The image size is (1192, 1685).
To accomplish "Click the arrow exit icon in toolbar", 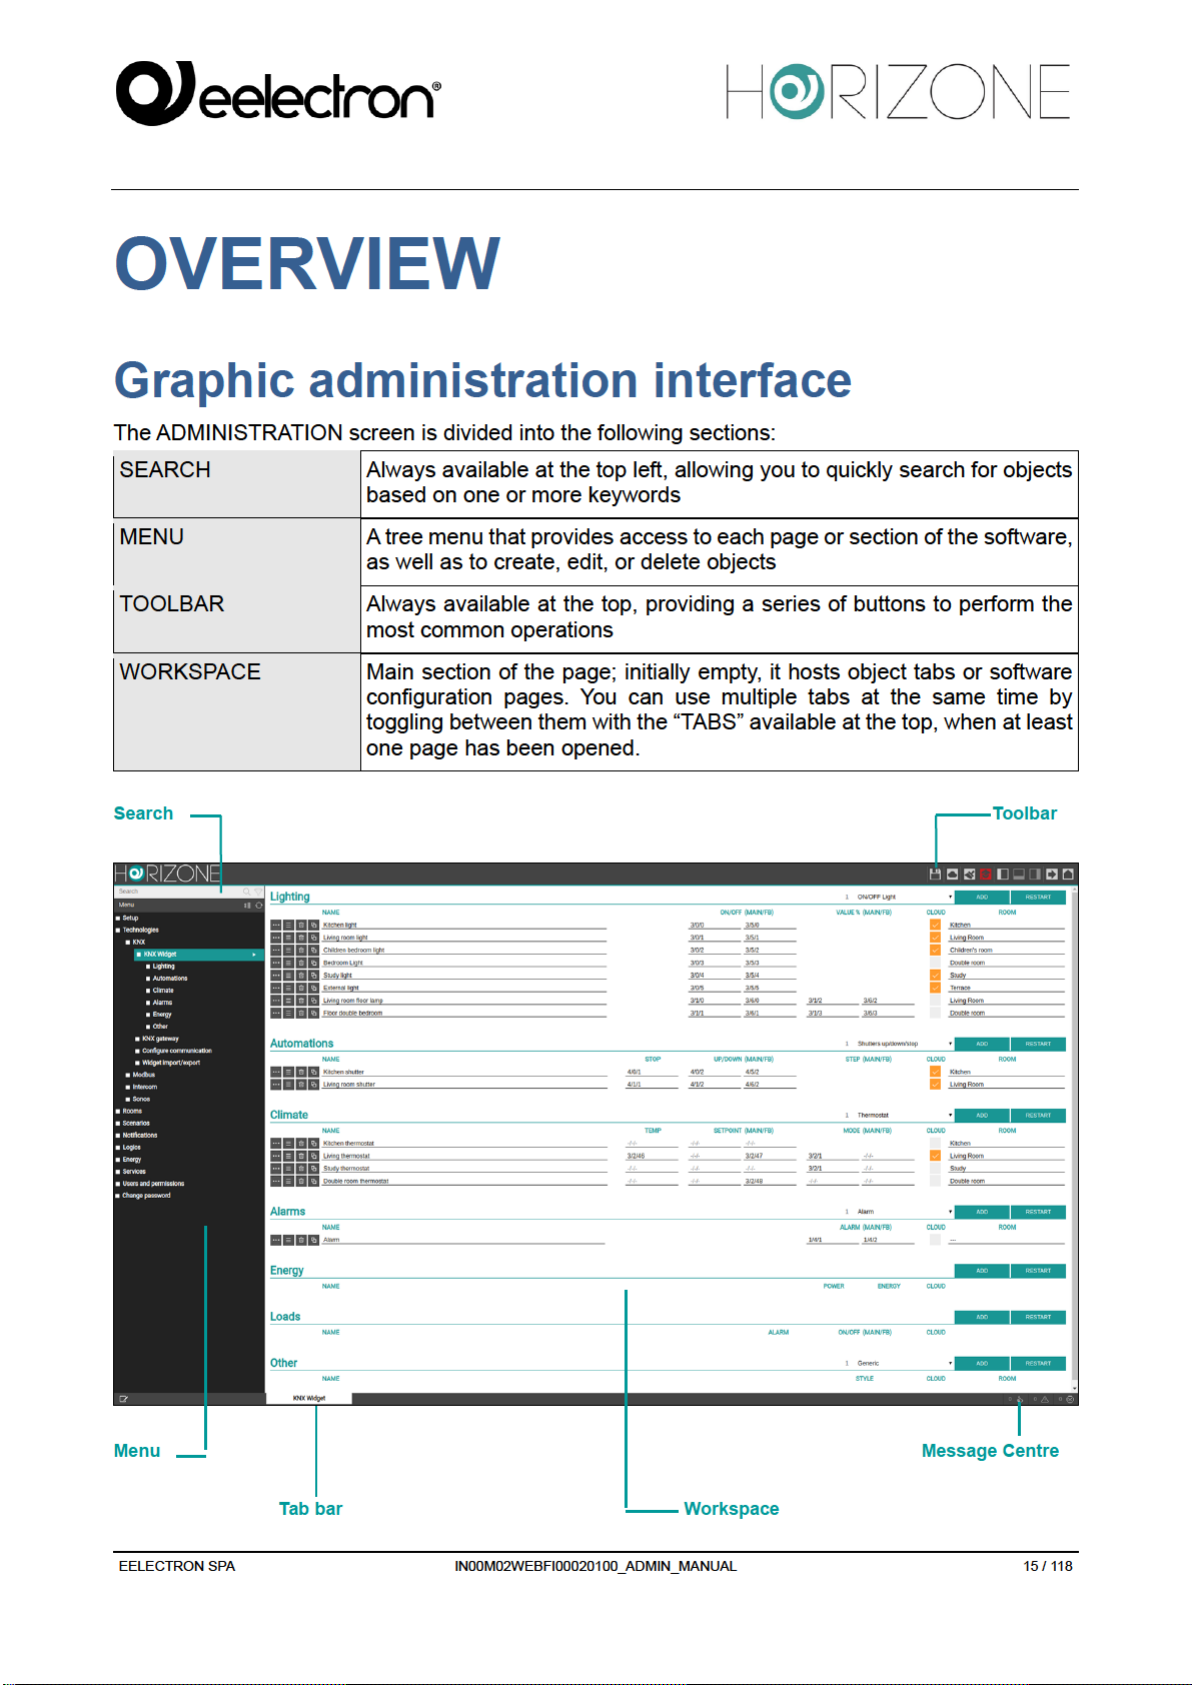I will coord(1052,874).
